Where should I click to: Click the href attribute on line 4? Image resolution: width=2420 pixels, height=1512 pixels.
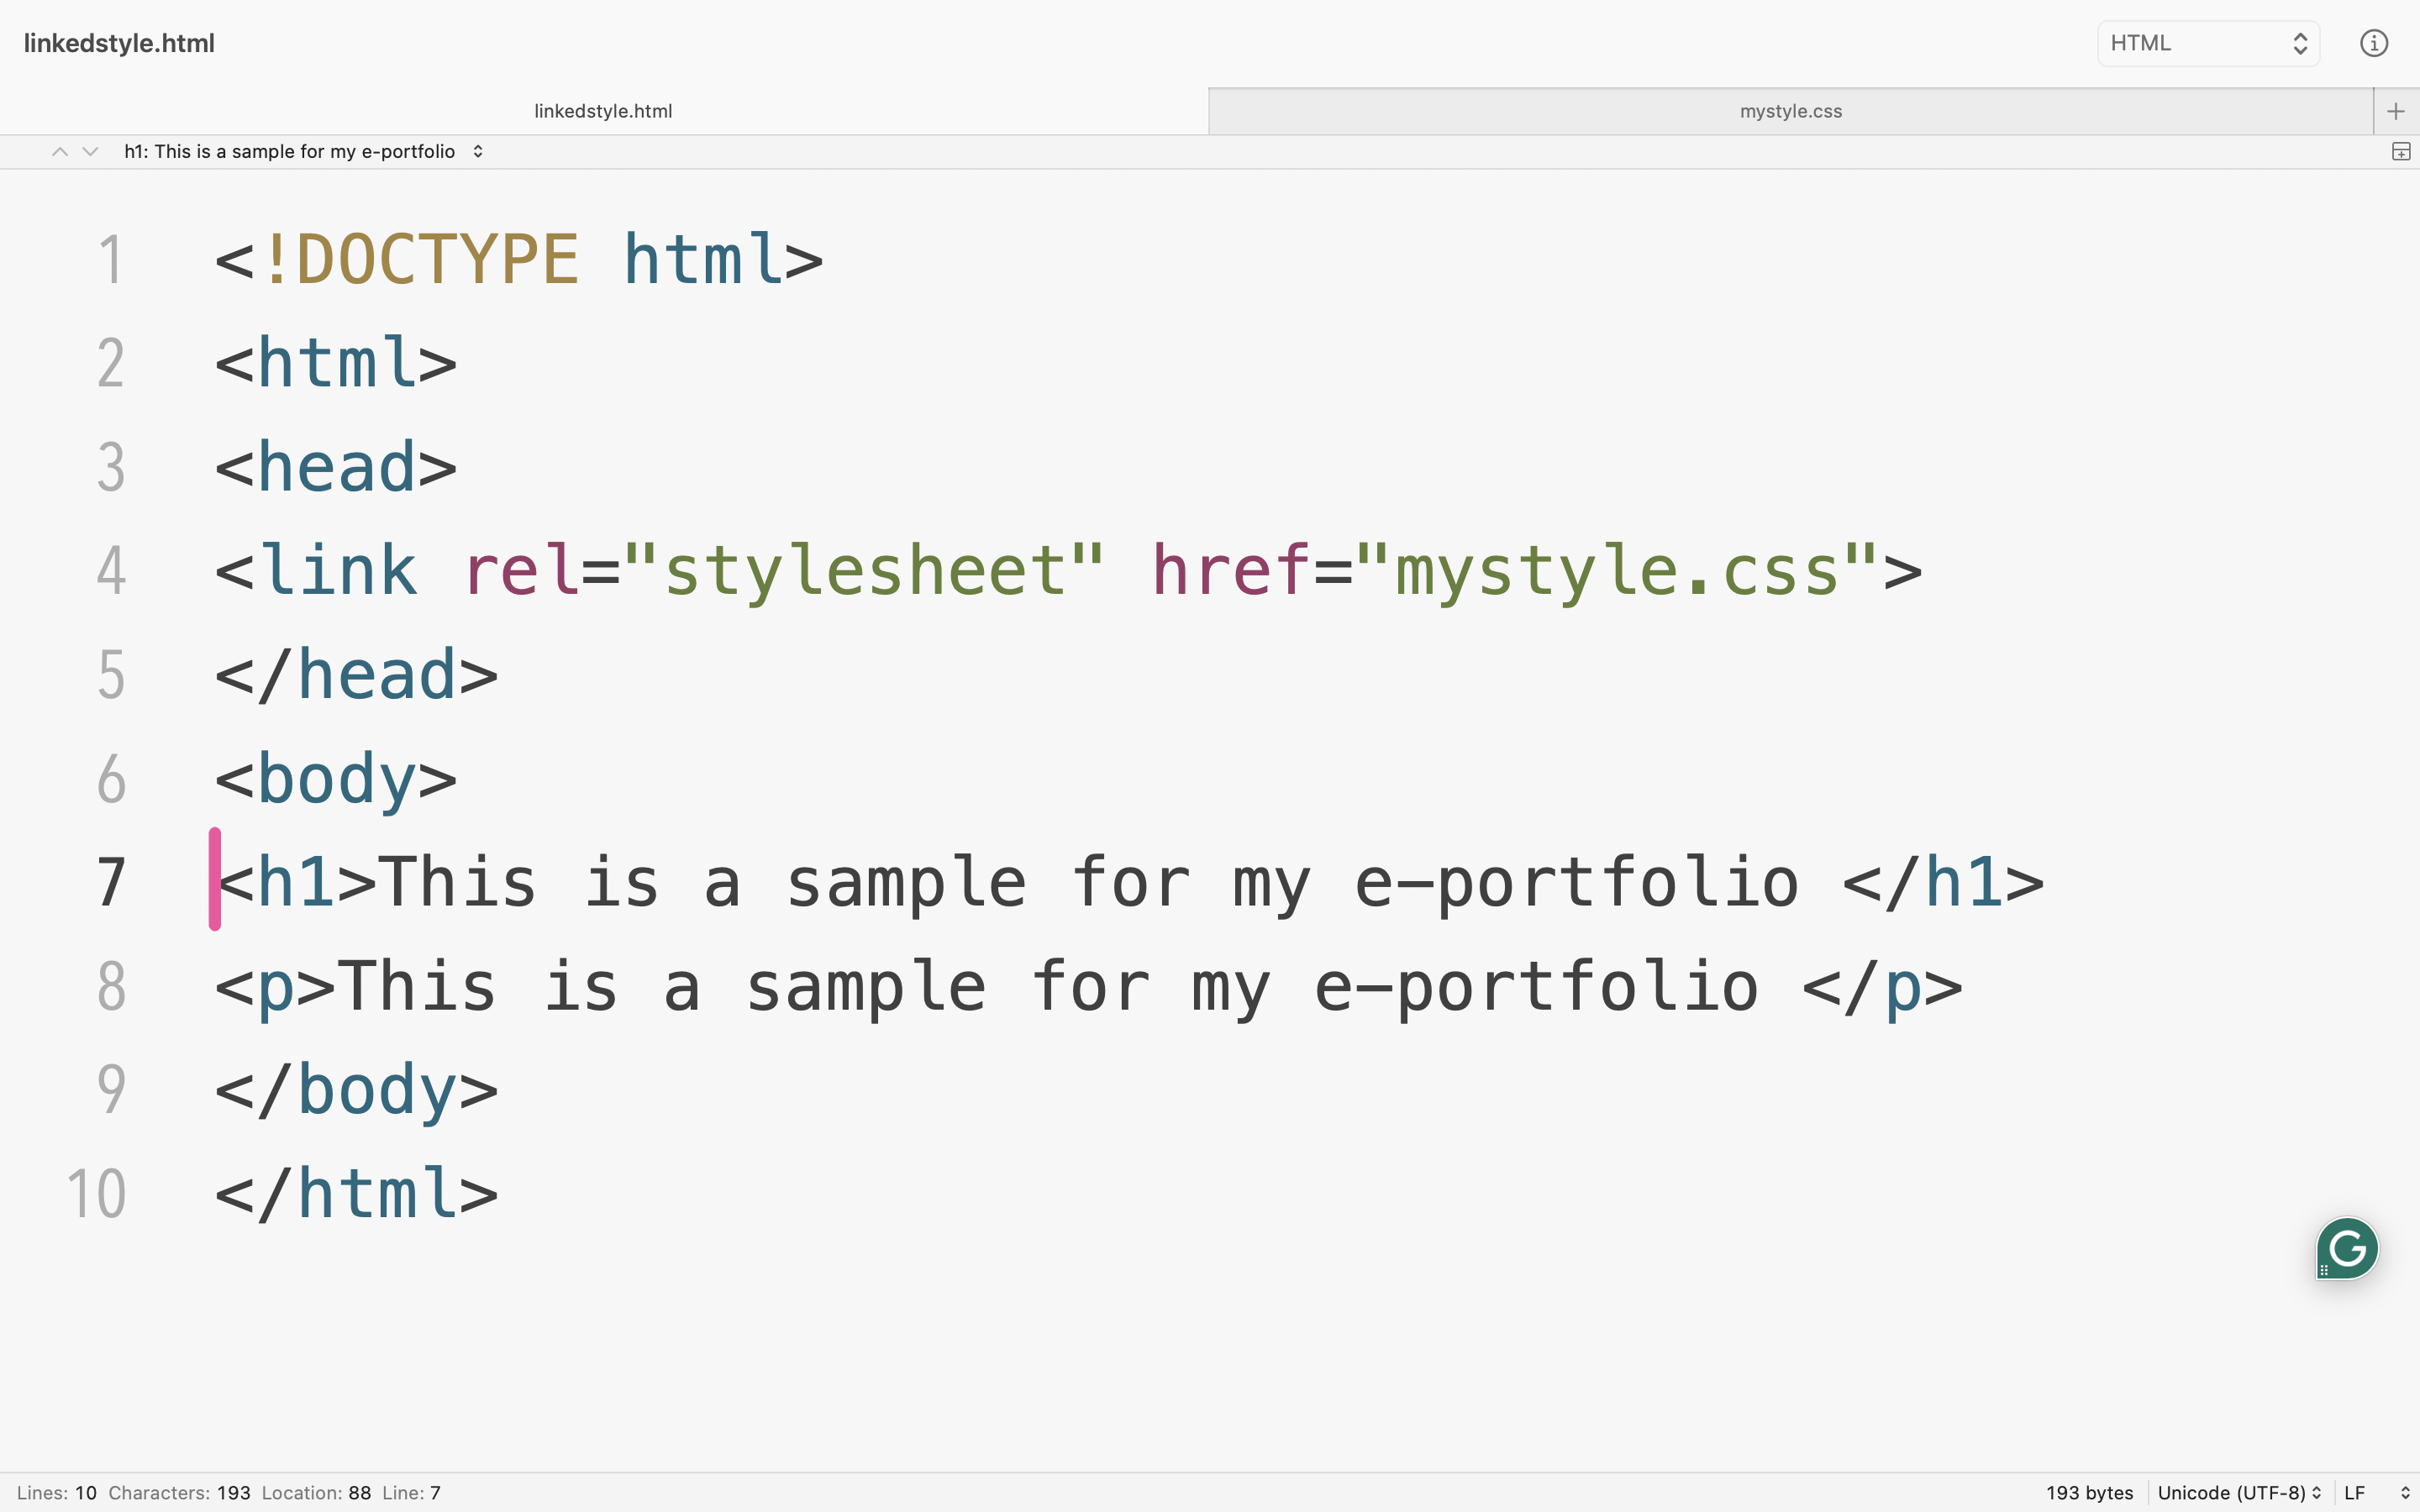(1231, 571)
